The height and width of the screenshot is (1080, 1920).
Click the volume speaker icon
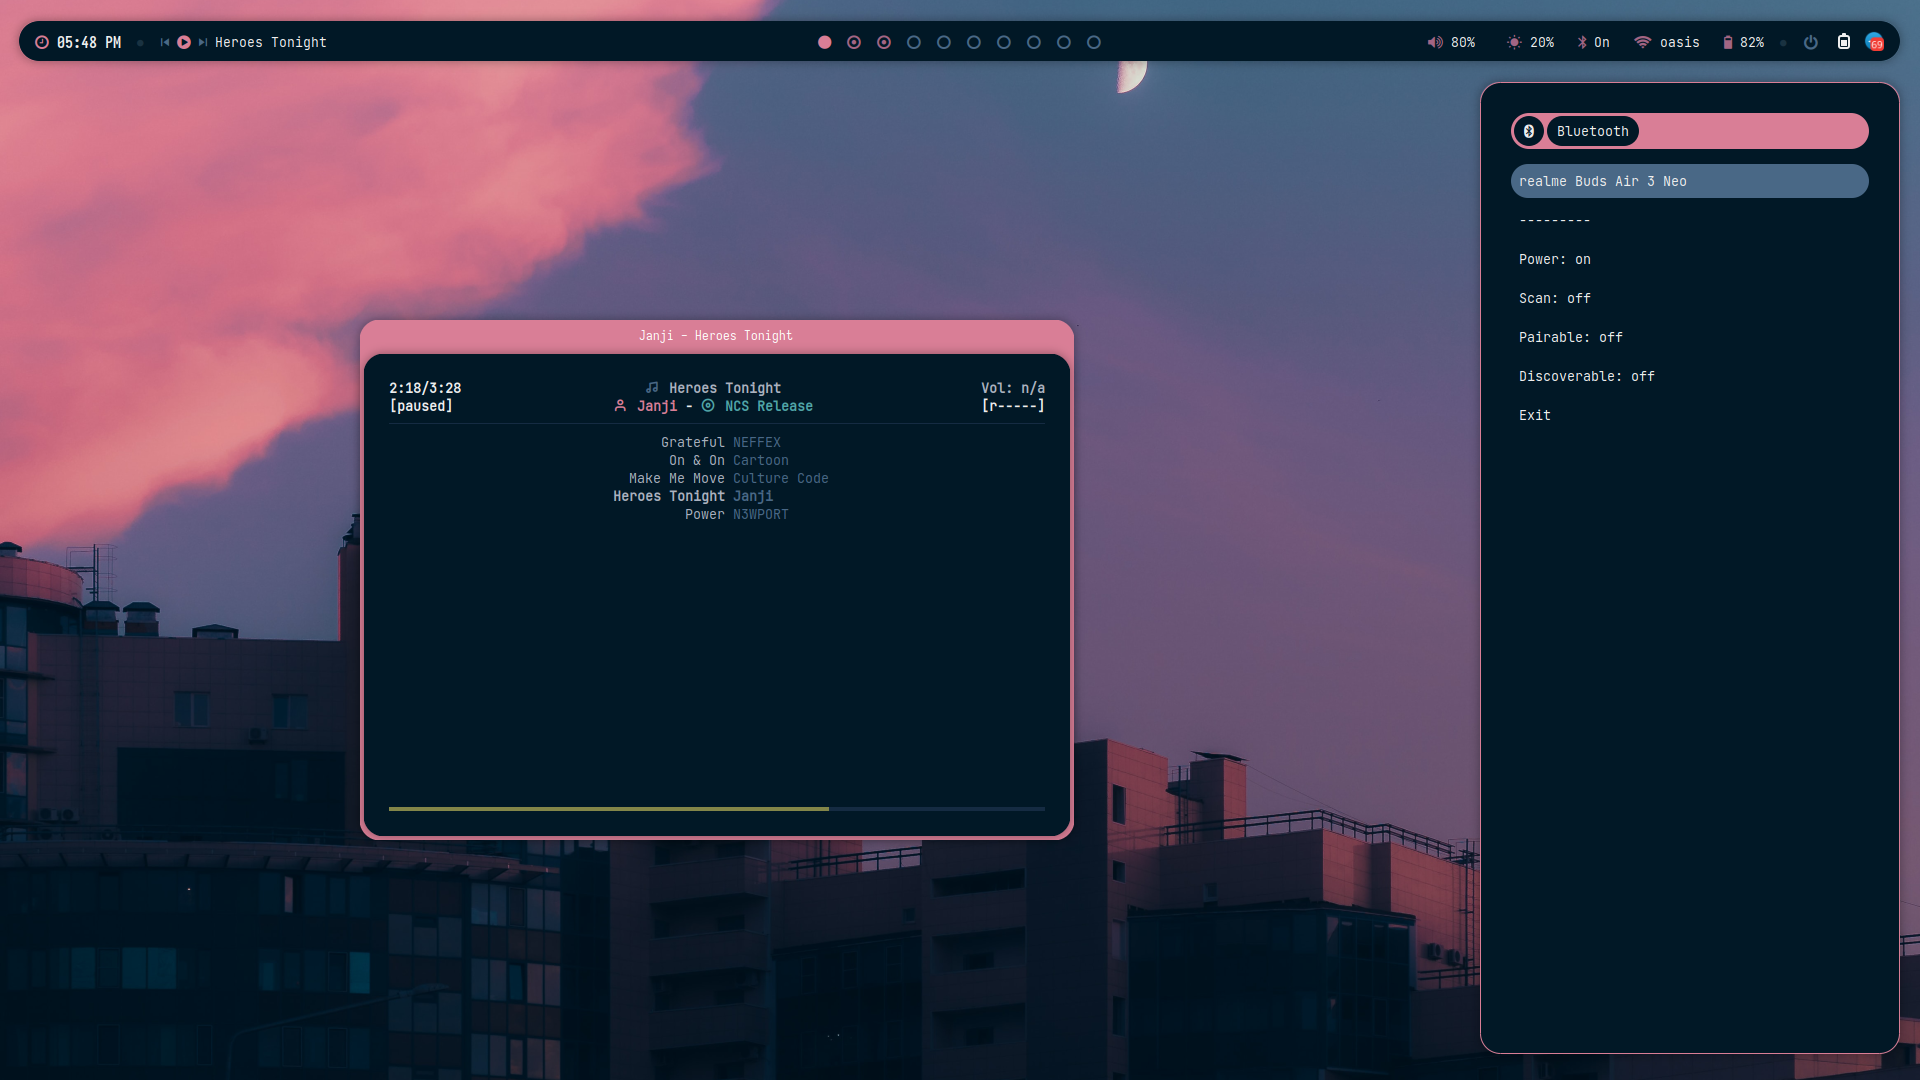pos(1435,42)
